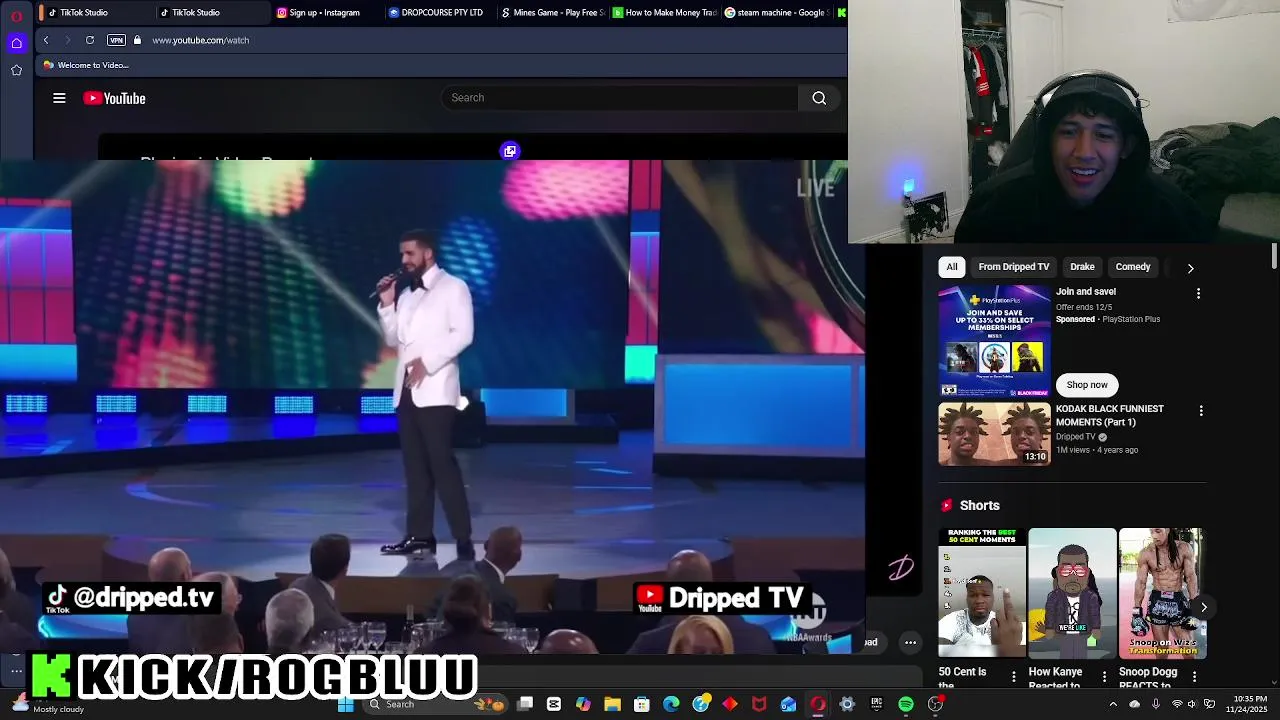
Task: Open more options ellipsis below video
Action: pos(910,642)
